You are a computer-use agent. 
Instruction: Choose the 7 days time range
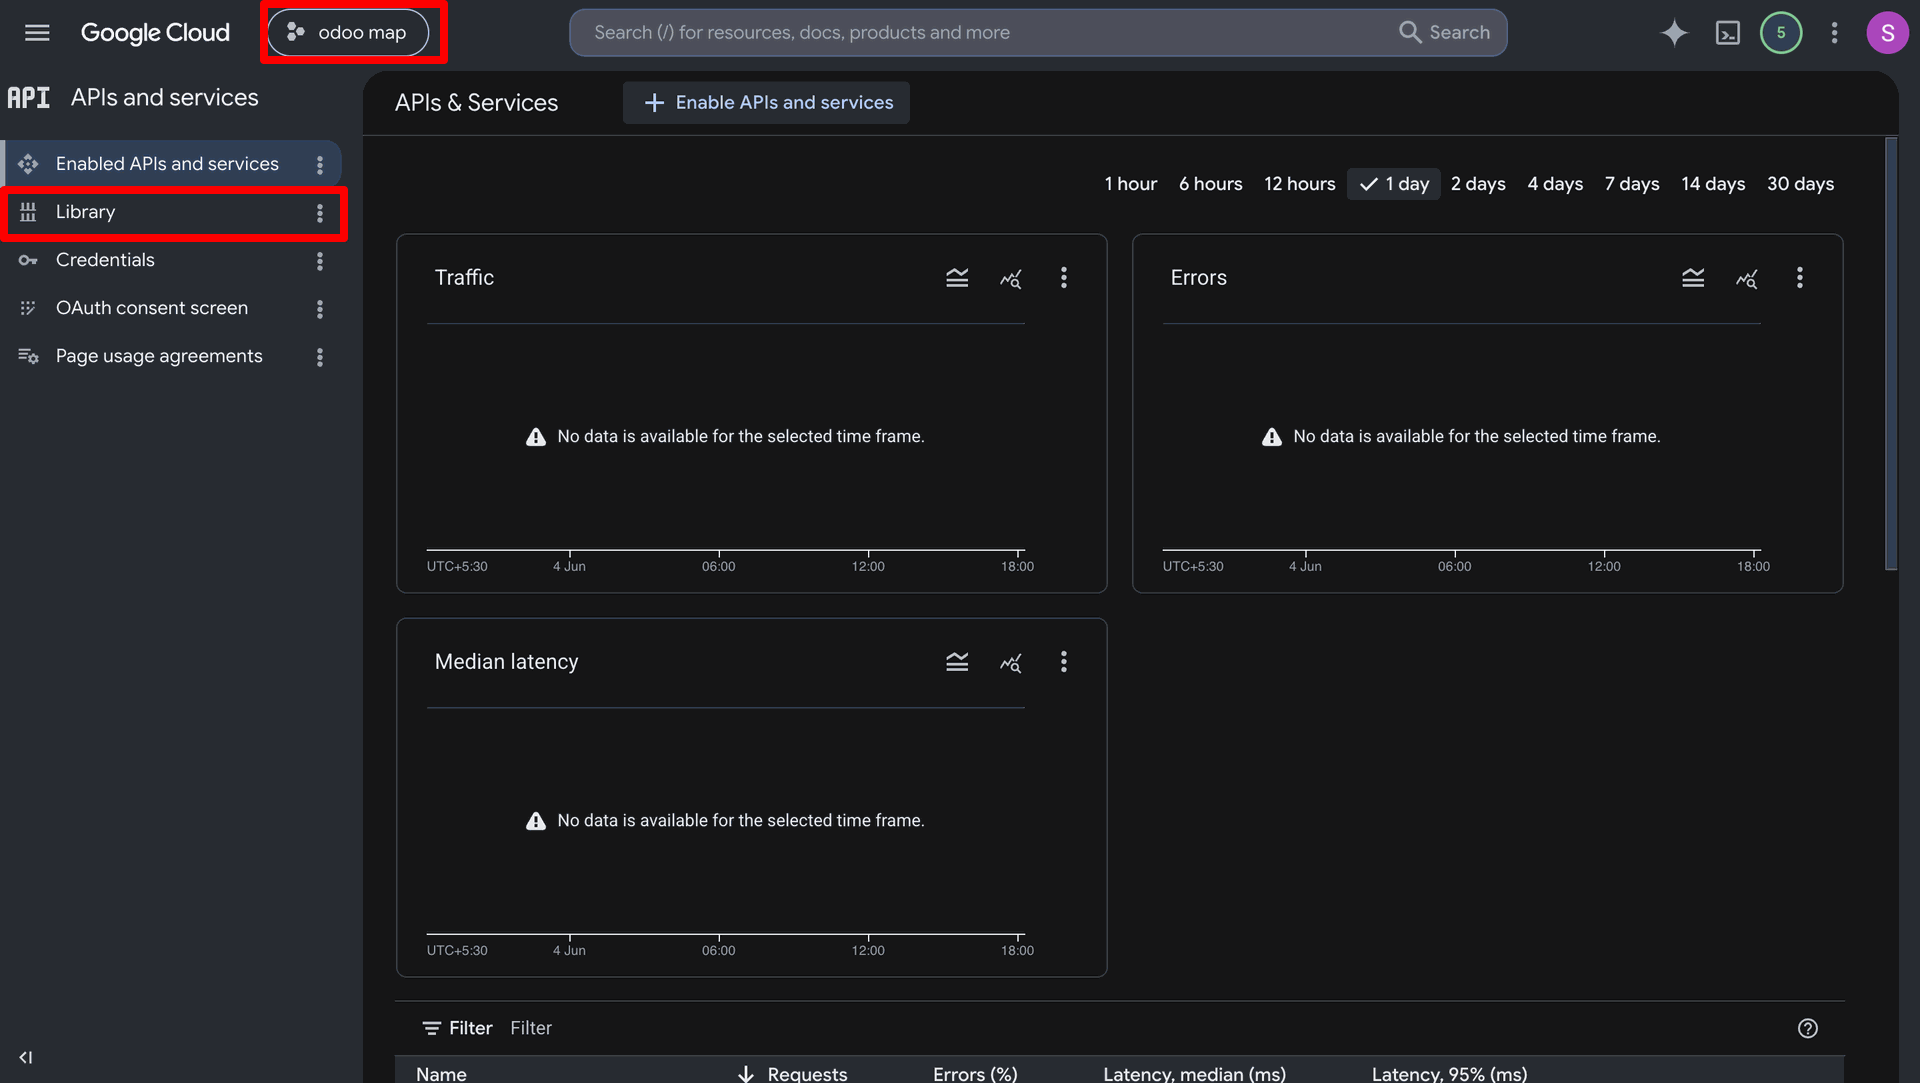pos(1631,184)
